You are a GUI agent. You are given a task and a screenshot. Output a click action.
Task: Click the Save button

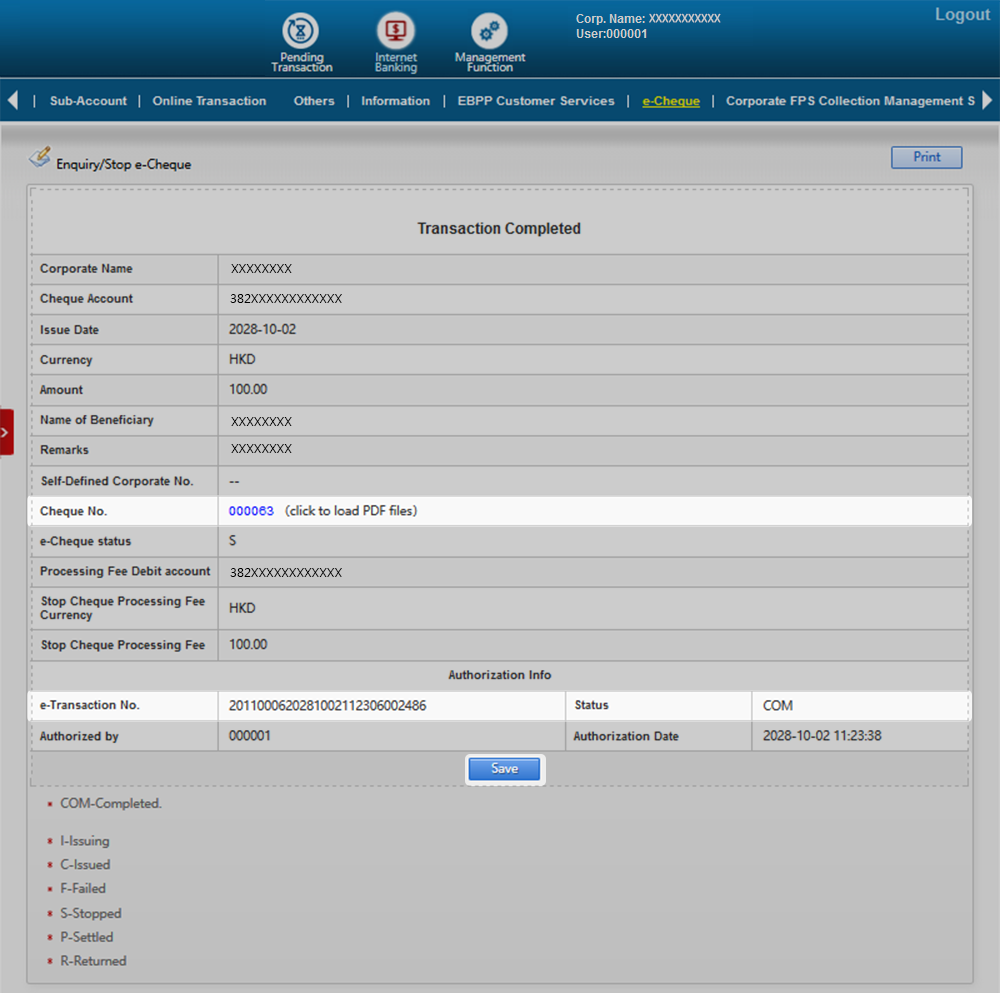pyautogui.click(x=504, y=769)
